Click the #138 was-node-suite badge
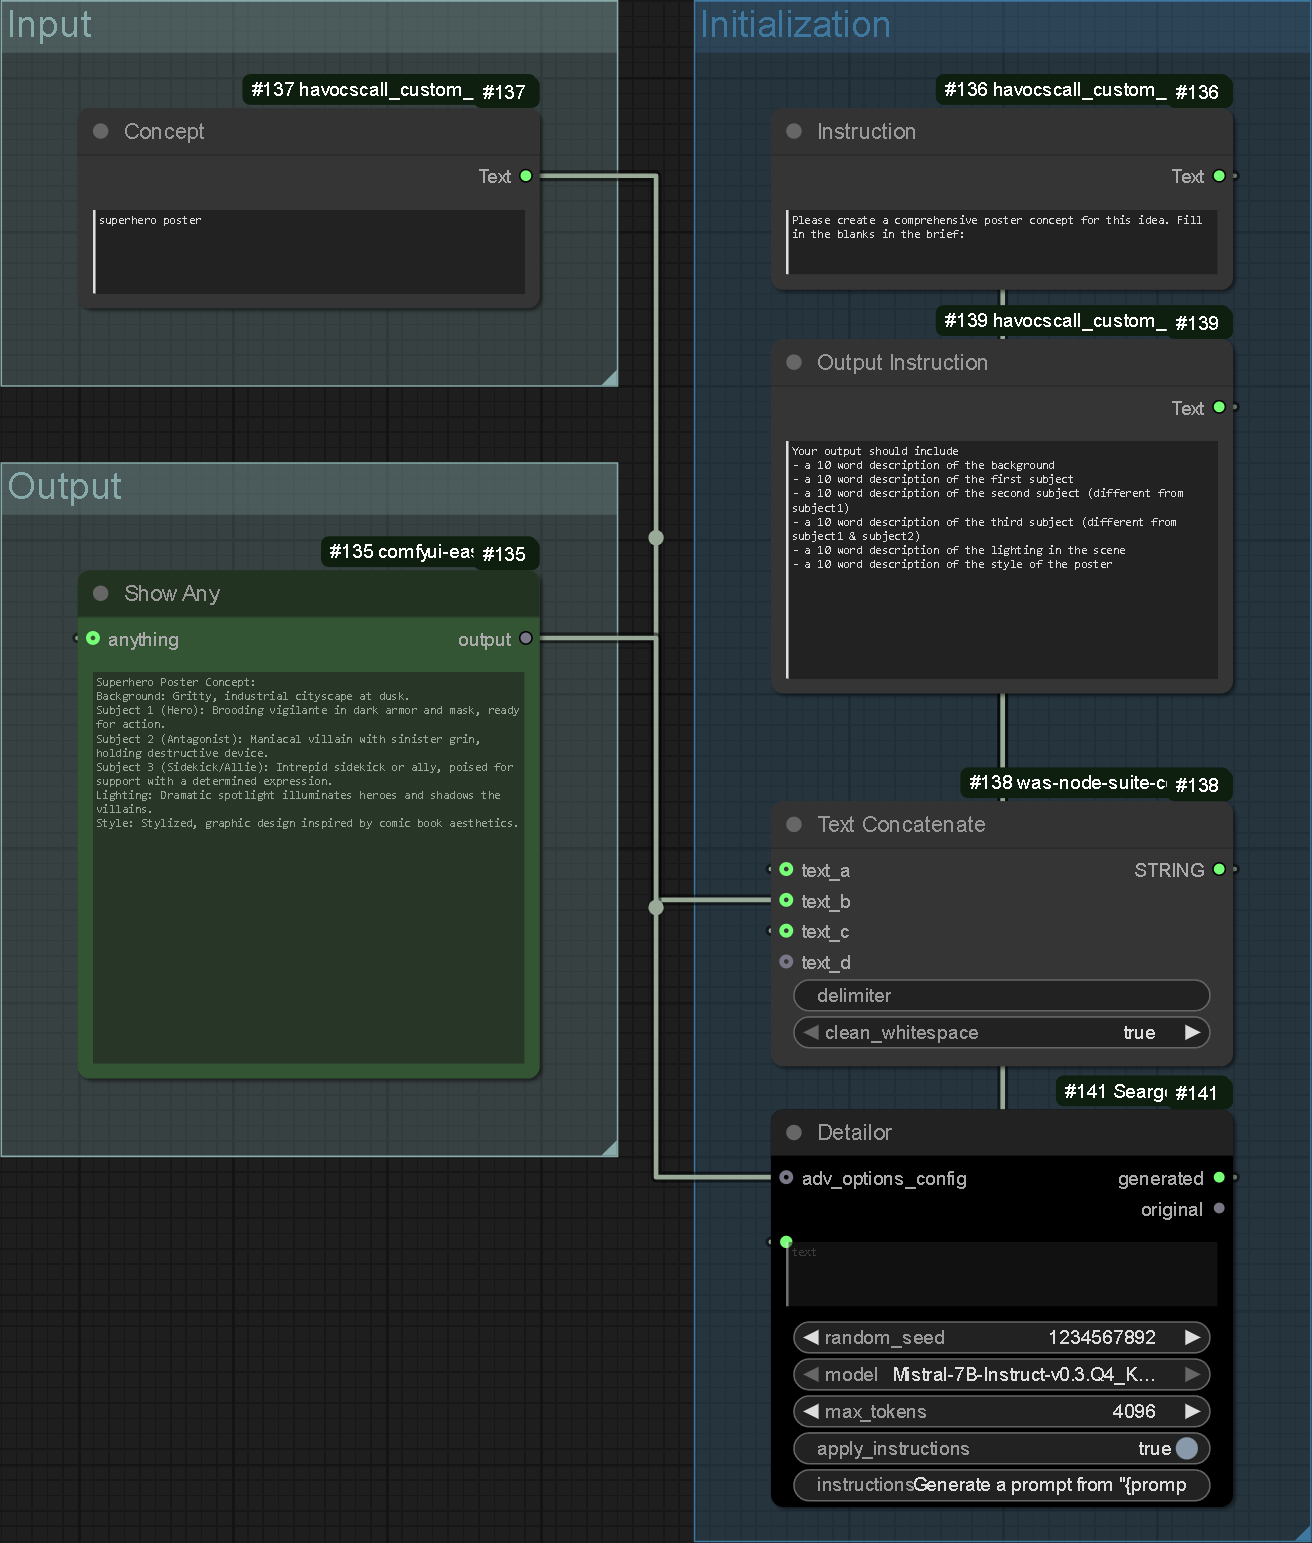 1096,783
